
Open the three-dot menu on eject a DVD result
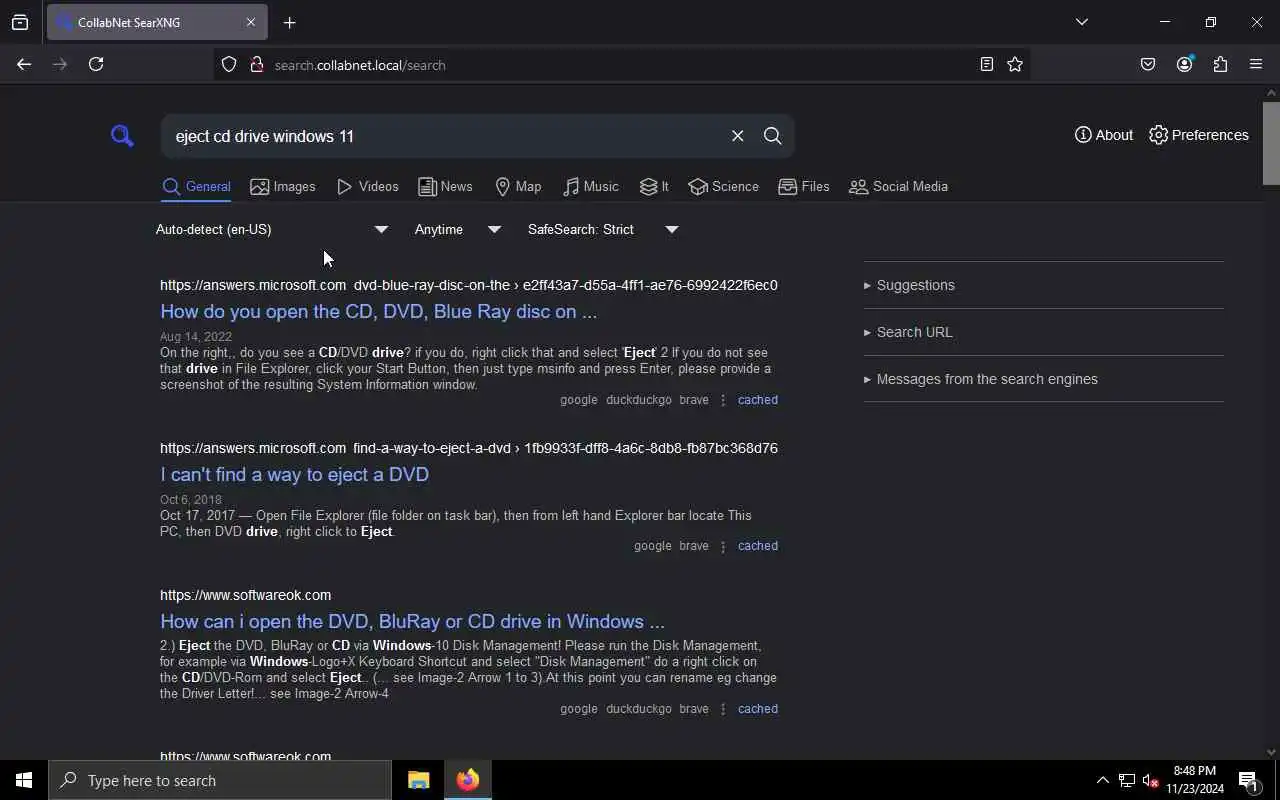tap(723, 546)
